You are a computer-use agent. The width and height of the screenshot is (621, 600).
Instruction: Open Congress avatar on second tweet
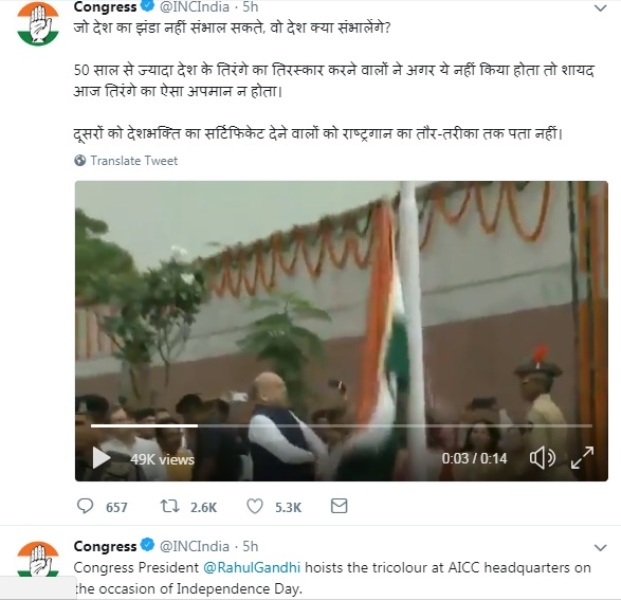[38, 559]
